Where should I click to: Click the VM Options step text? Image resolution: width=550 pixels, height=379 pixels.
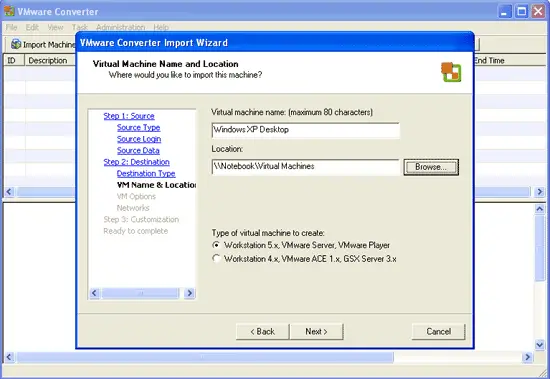136,197
